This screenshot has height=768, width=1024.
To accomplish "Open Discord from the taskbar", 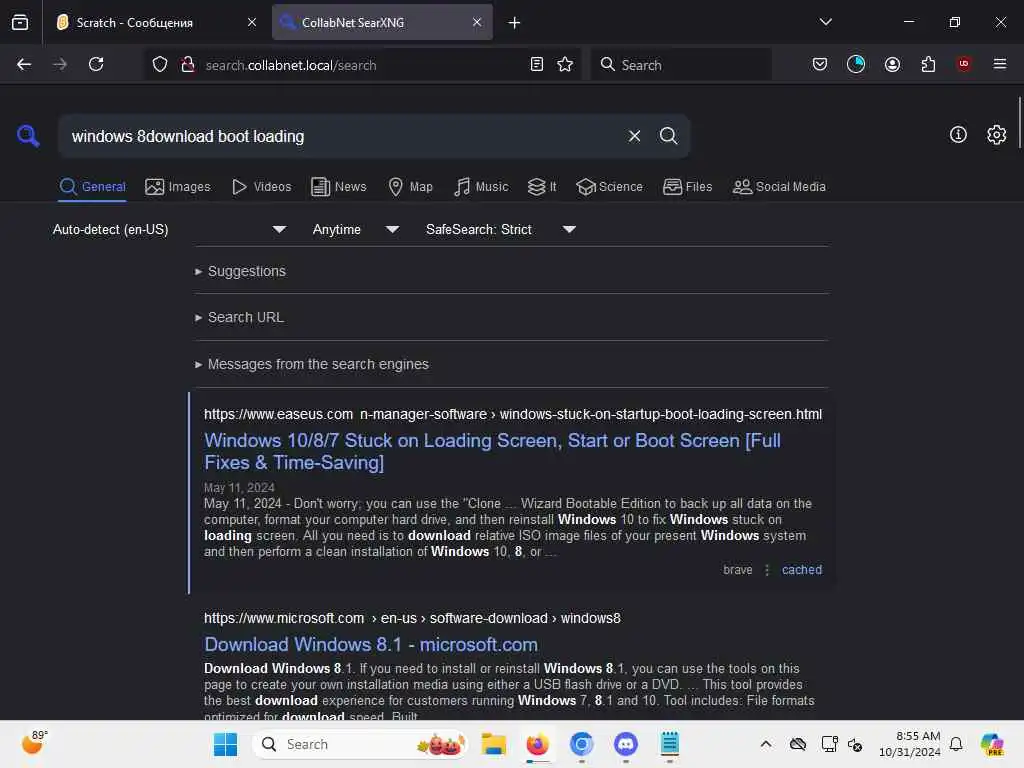I will tap(626, 744).
